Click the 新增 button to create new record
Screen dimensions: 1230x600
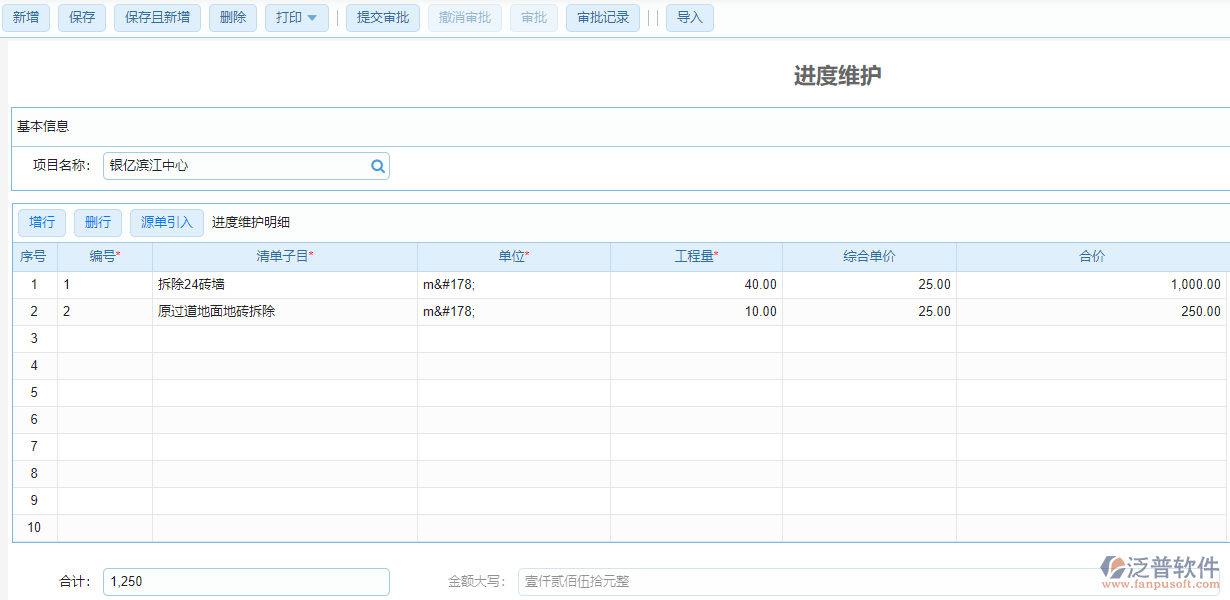point(26,17)
